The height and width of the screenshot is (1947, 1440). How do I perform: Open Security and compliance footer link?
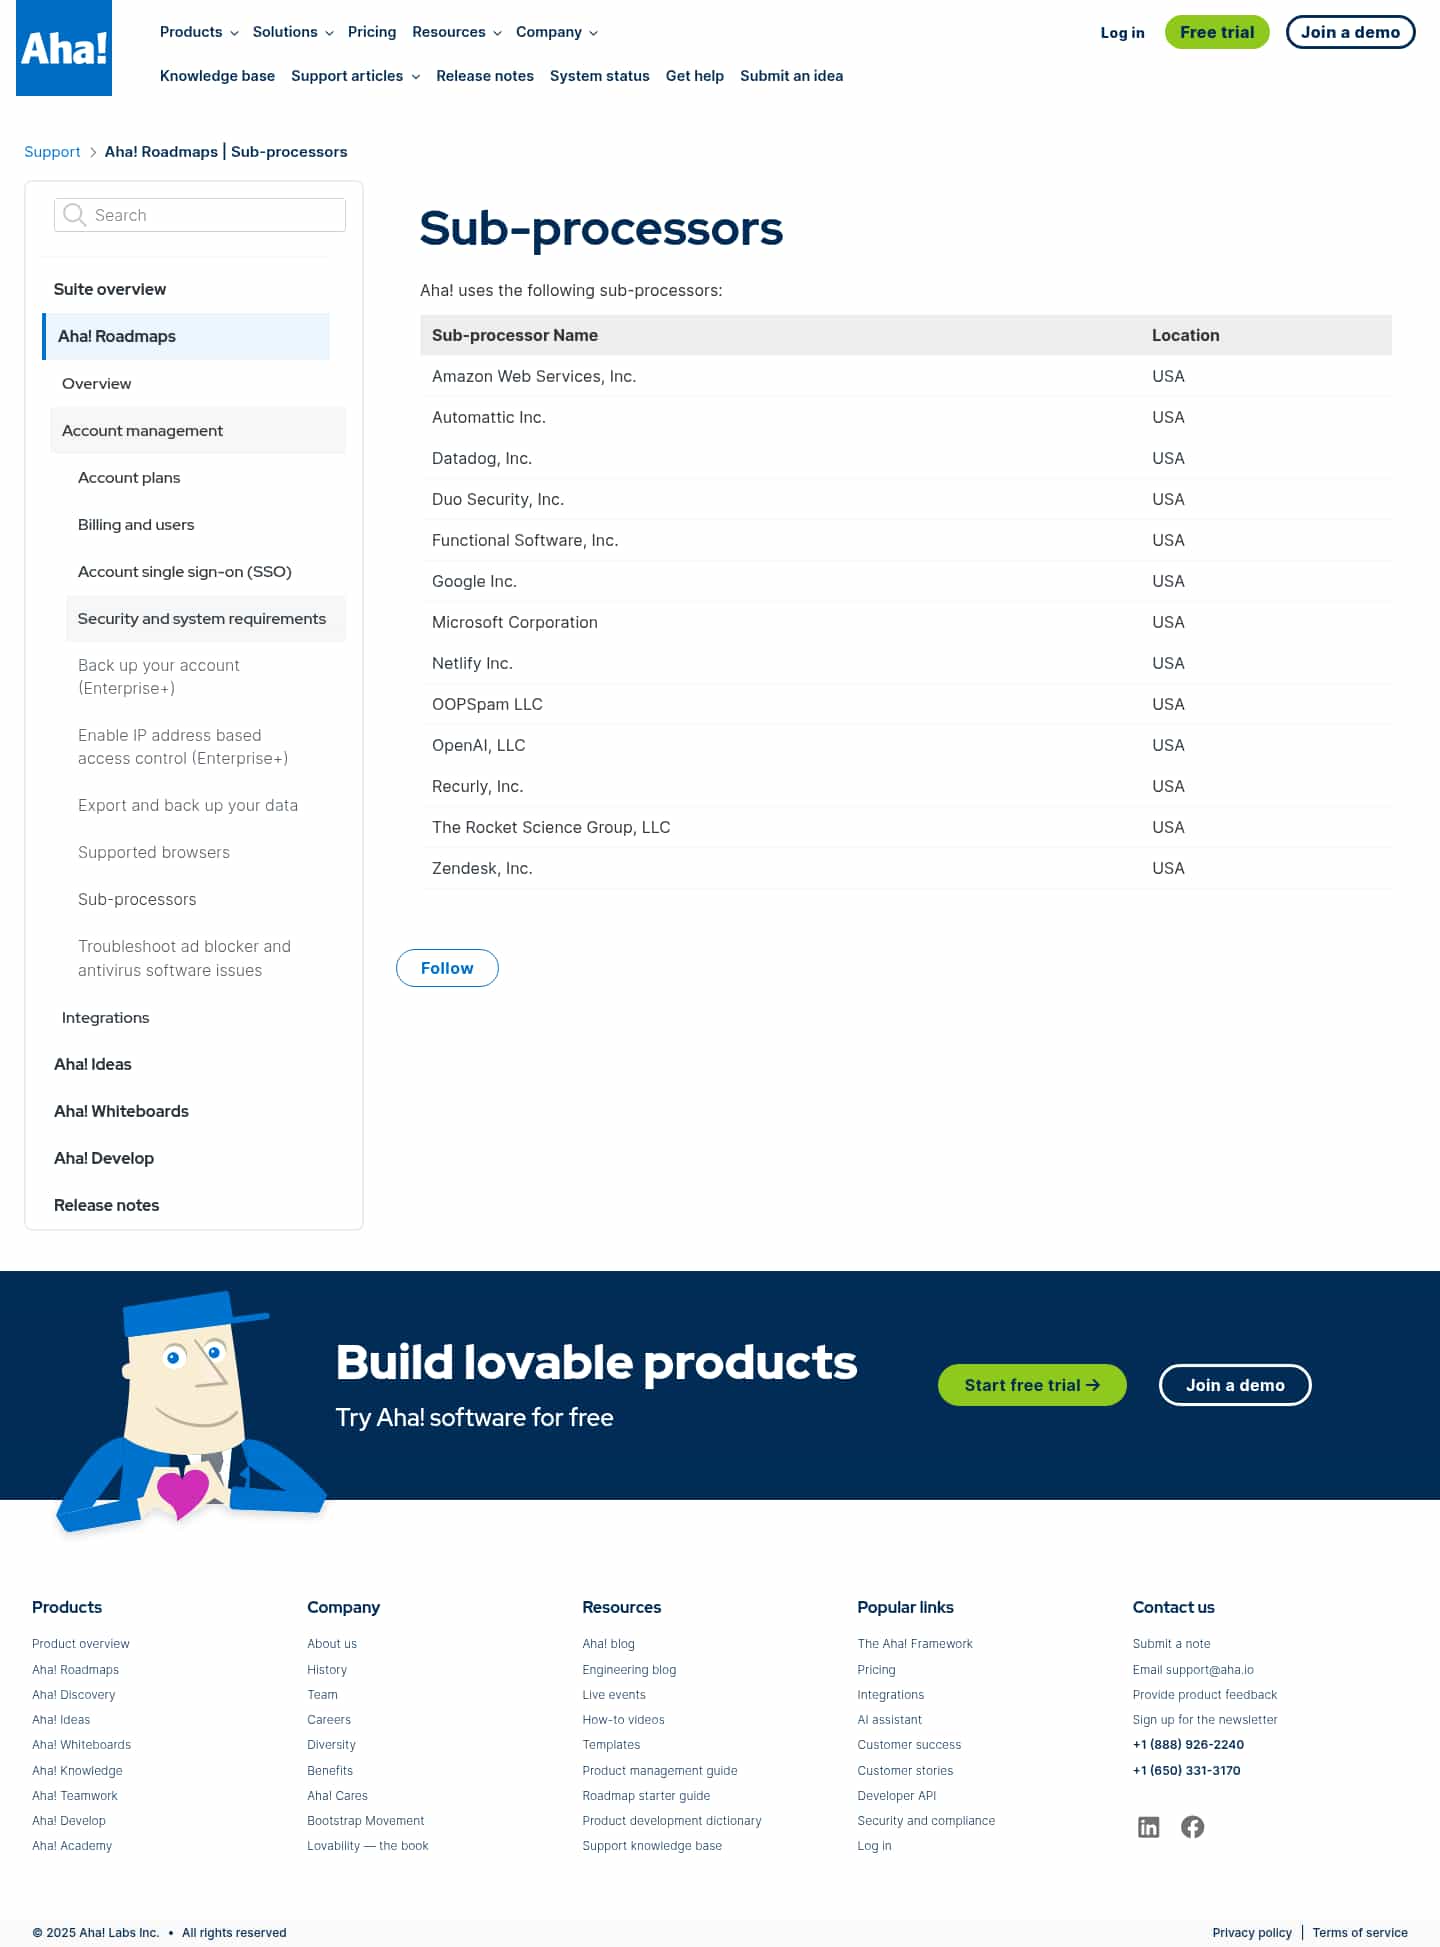(926, 1821)
